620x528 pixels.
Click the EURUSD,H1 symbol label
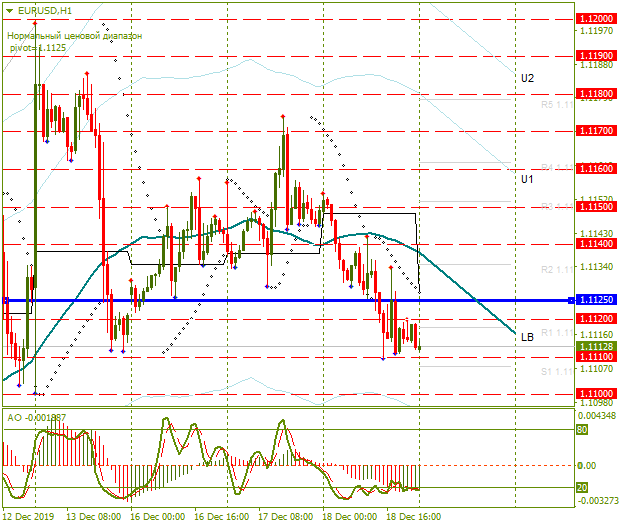[x=45, y=11]
